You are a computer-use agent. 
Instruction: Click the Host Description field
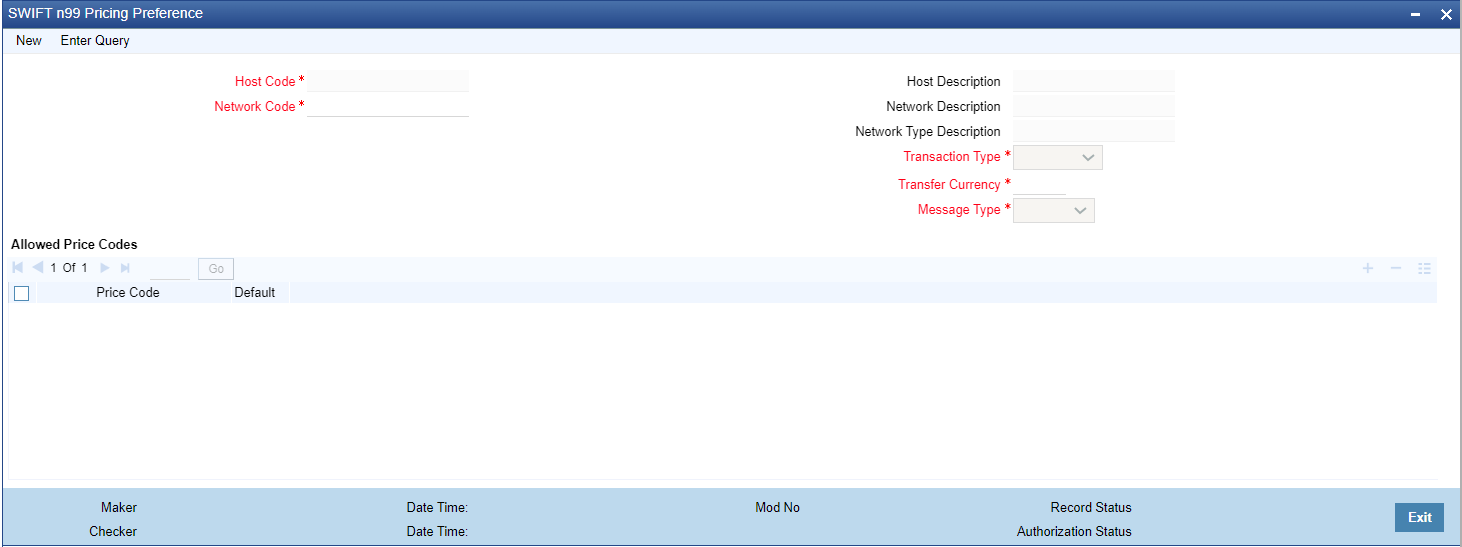tap(1094, 81)
